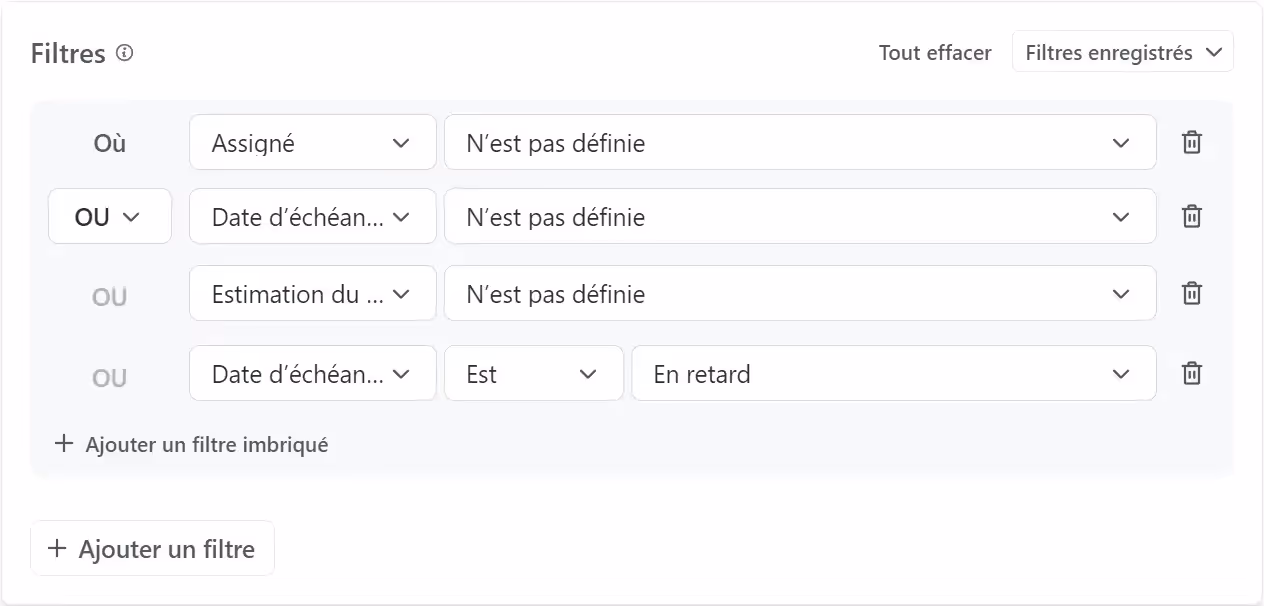Open the Date d'échéance dropdown in second row

click(312, 216)
